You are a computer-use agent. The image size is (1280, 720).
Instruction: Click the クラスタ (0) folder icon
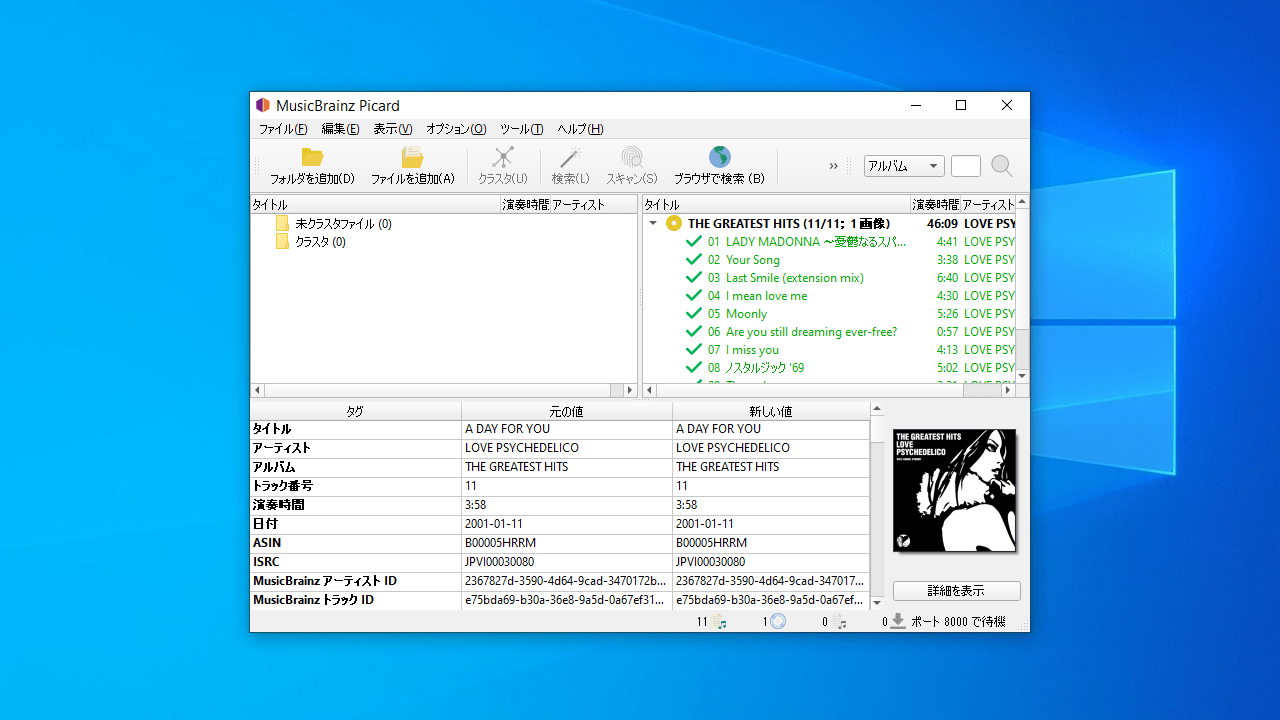click(x=282, y=241)
